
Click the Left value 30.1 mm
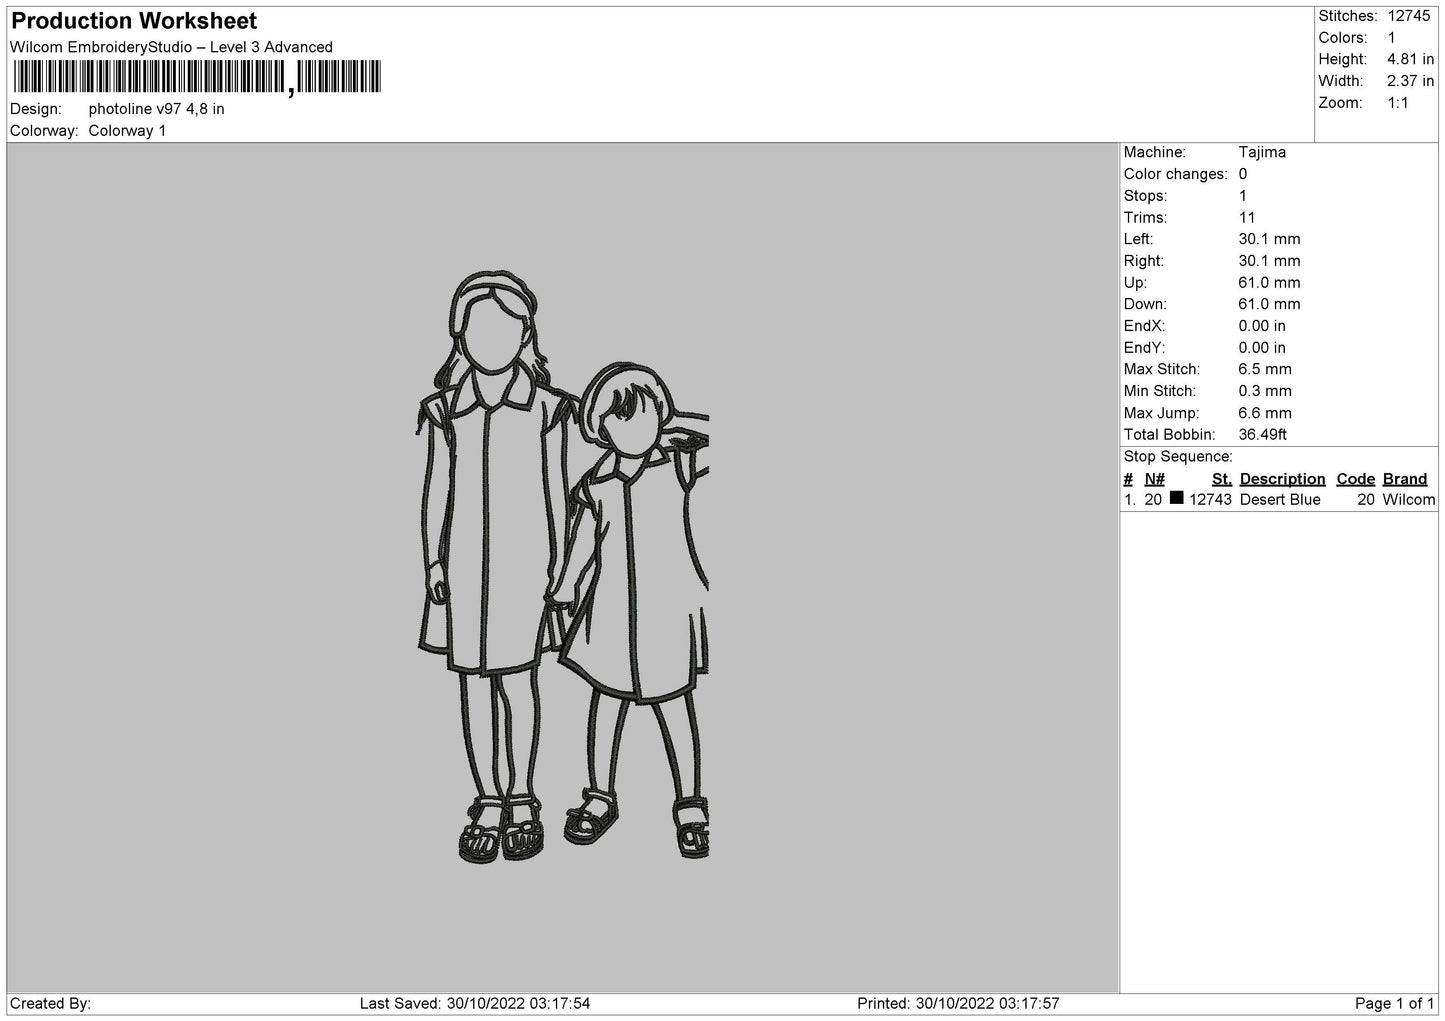[1269, 239]
